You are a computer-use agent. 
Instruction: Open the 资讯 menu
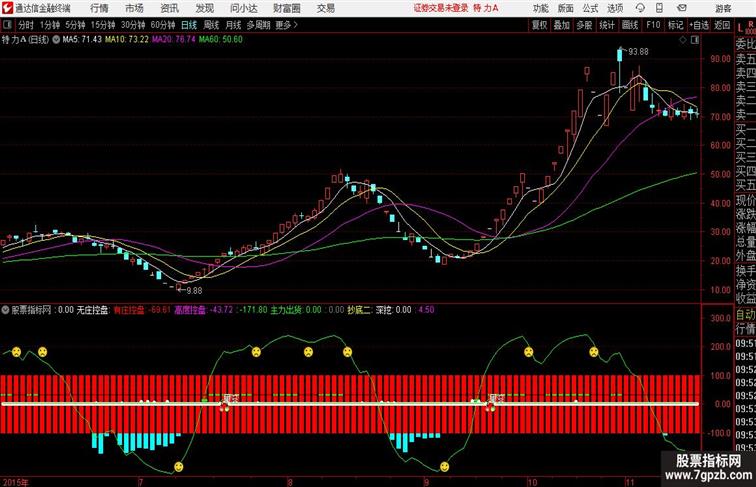click(170, 8)
